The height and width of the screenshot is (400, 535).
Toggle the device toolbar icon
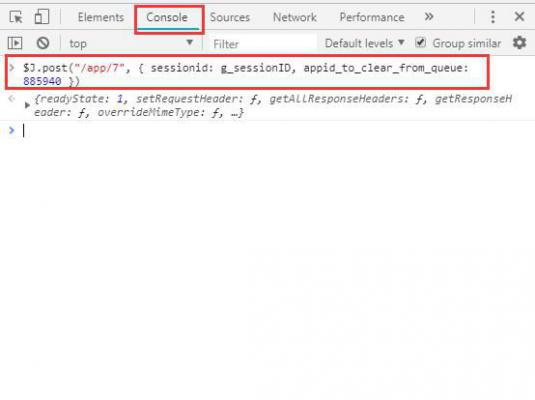click(x=42, y=17)
